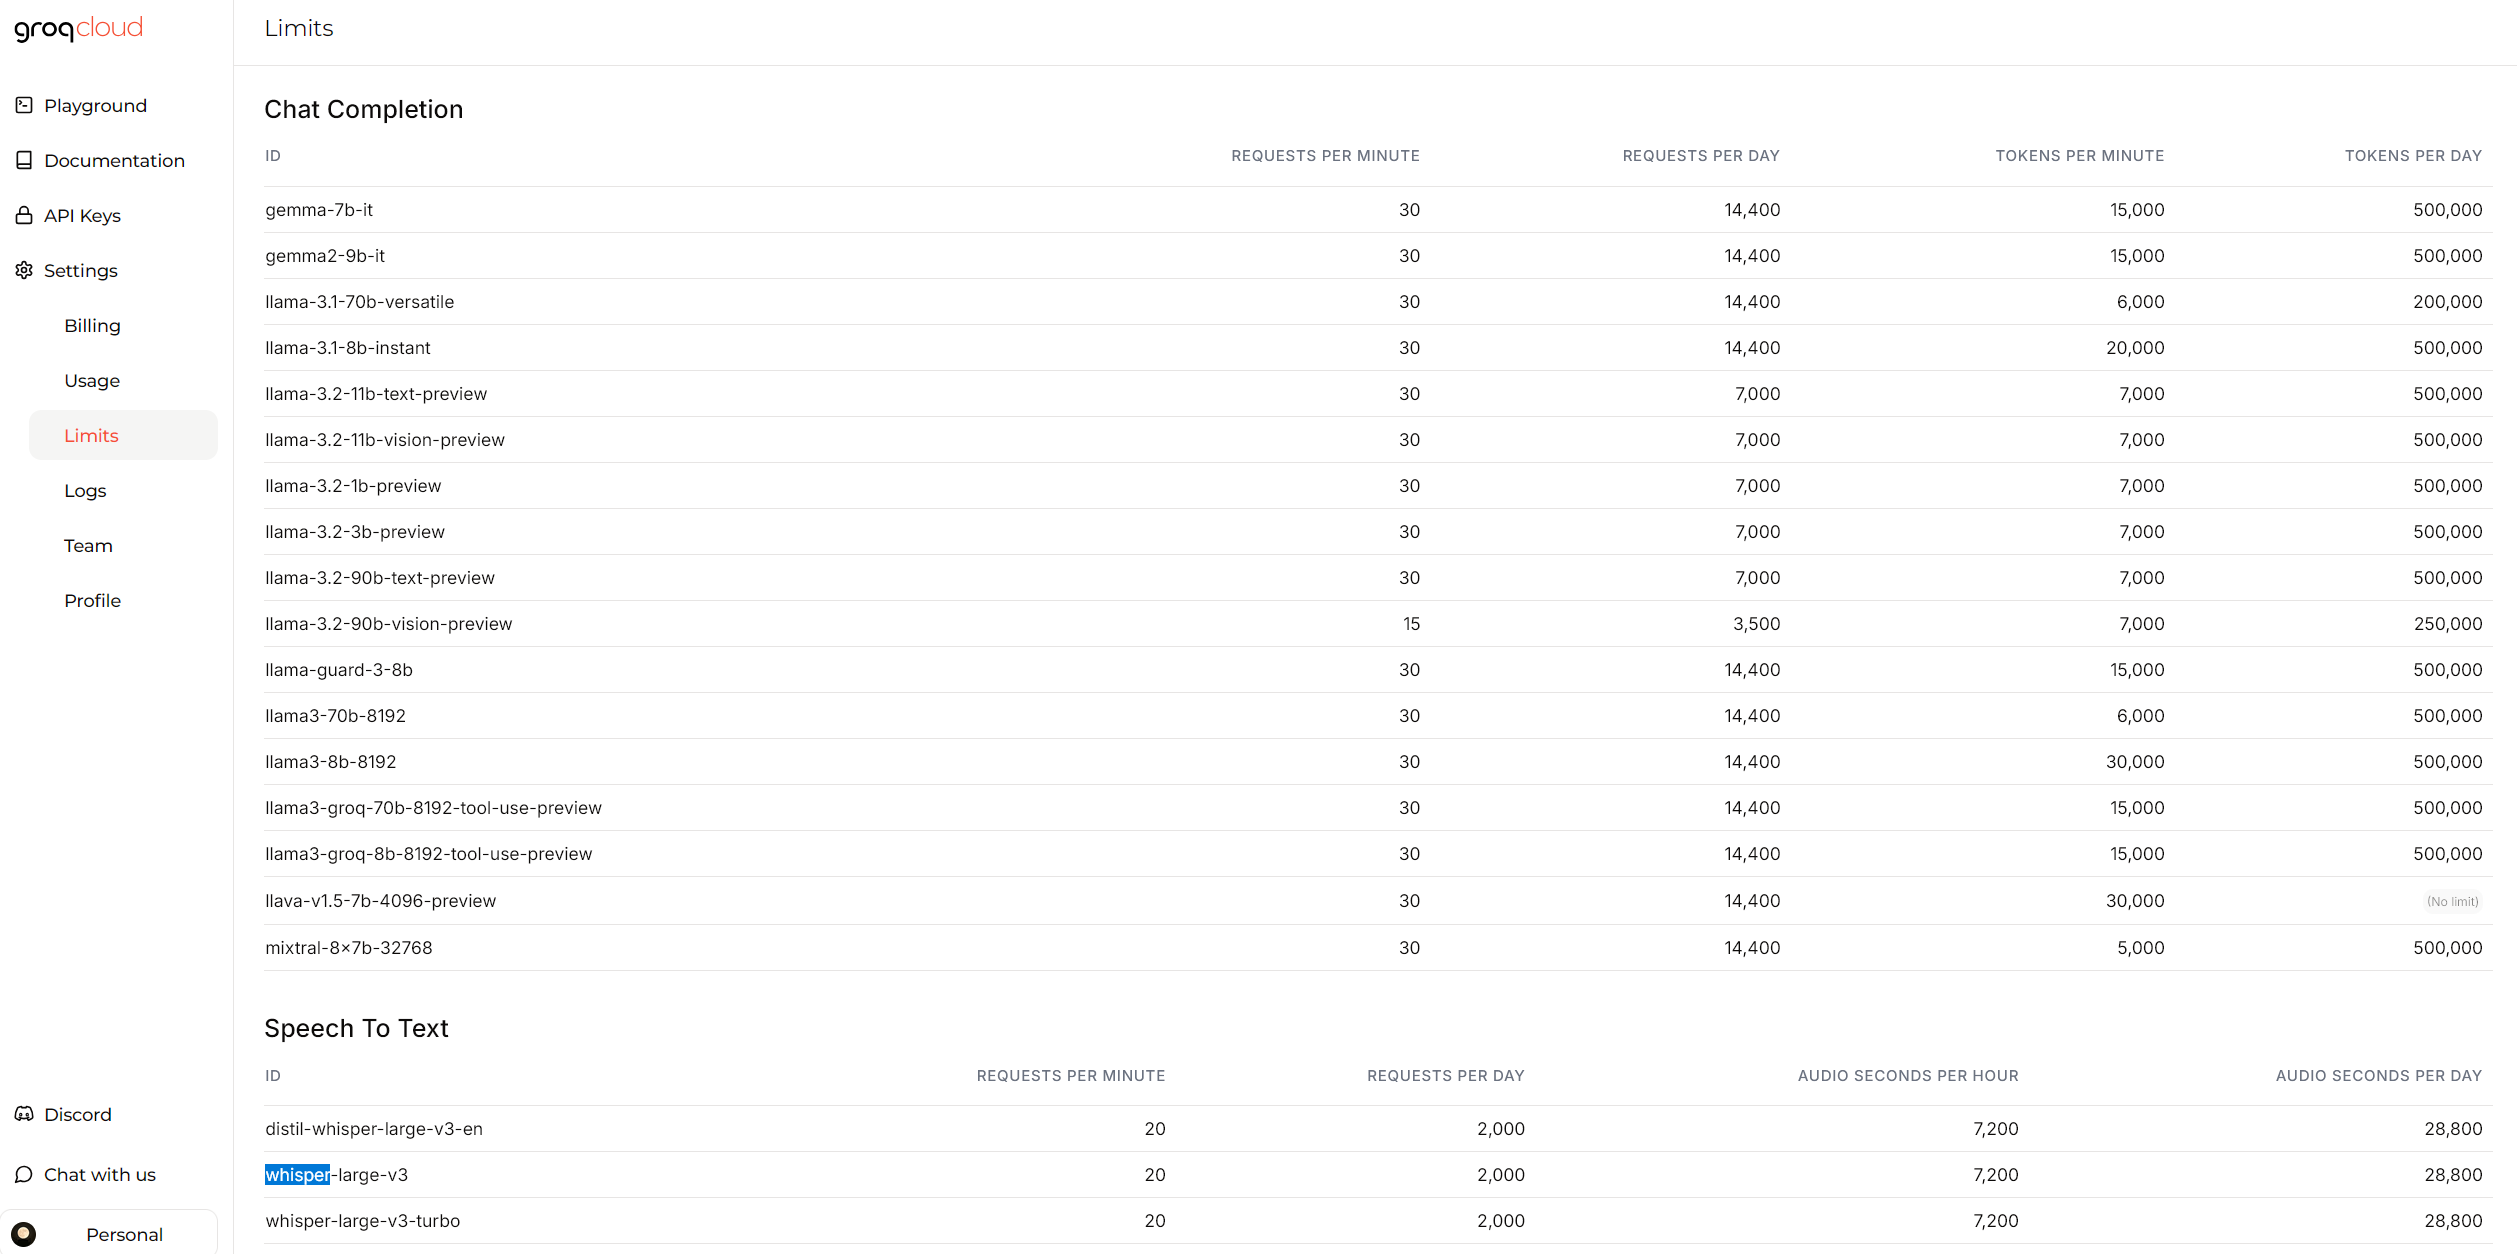The image size is (2517, 1254).
Task: Open the Playground link
Action: [x=95, y=105]
